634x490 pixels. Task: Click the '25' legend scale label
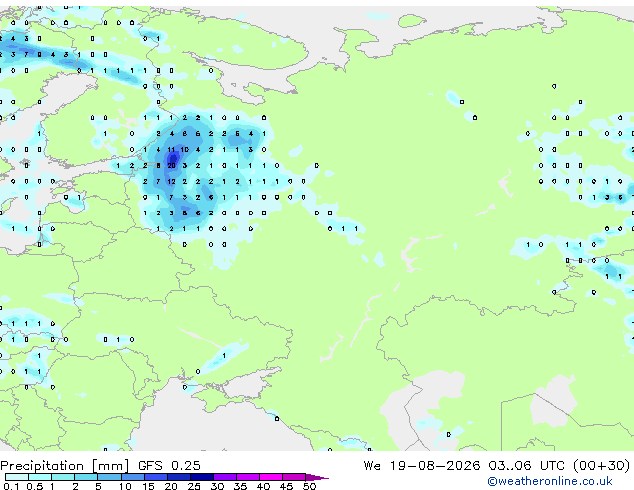[x=194, y=486]
